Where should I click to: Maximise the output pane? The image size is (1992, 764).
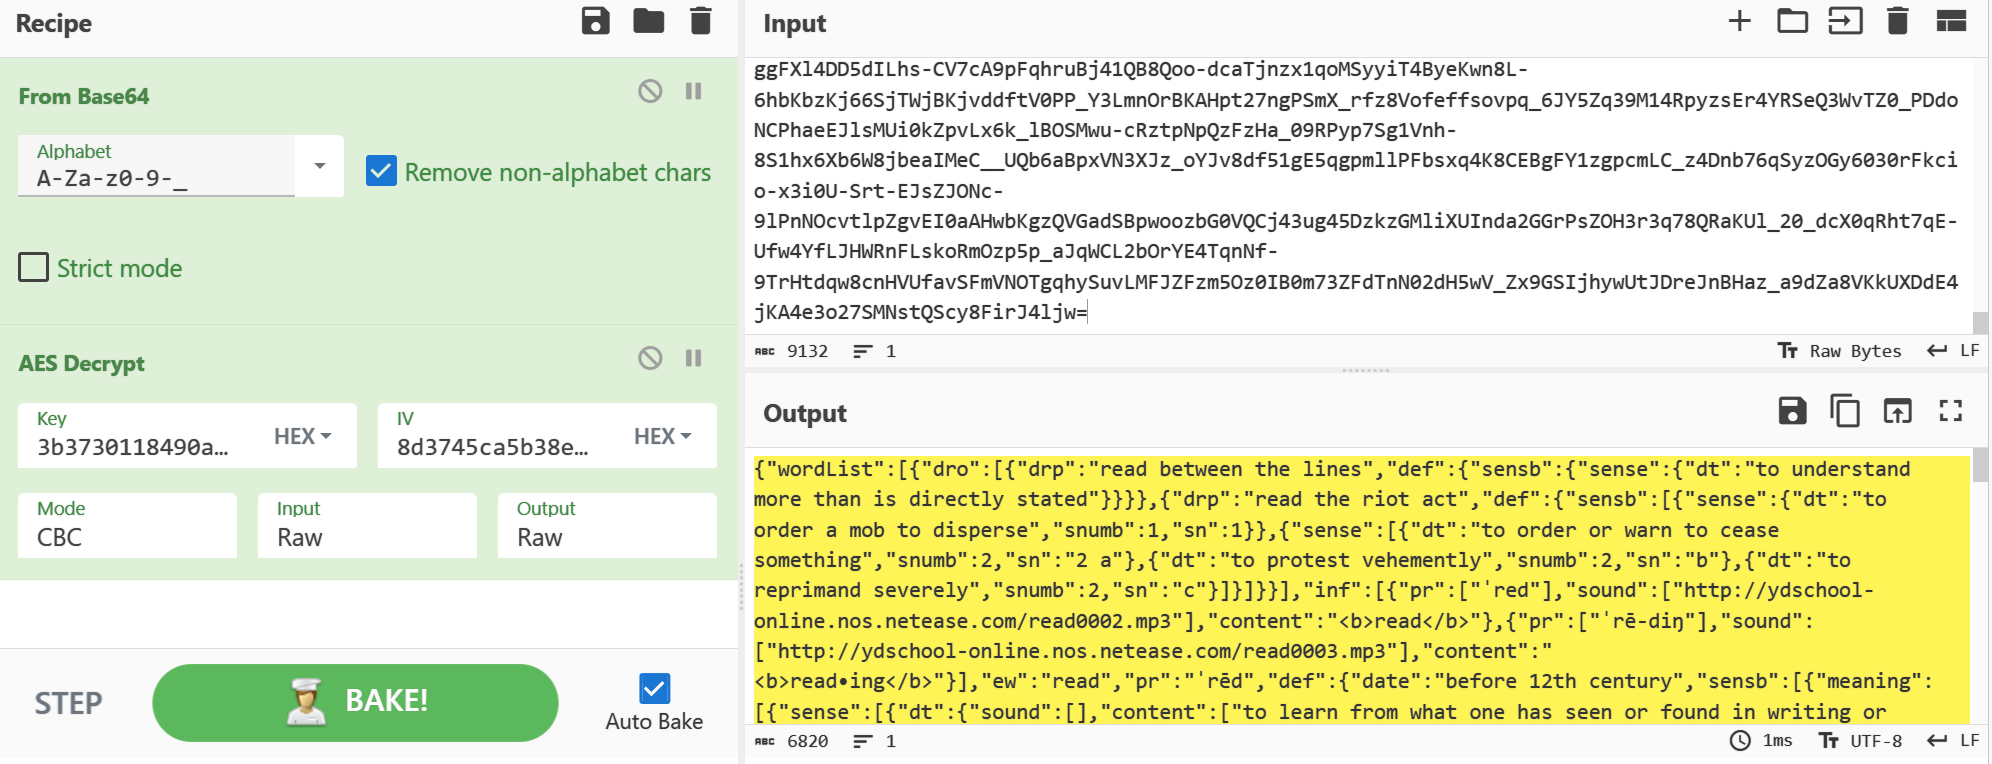(x=1950, y=411)
